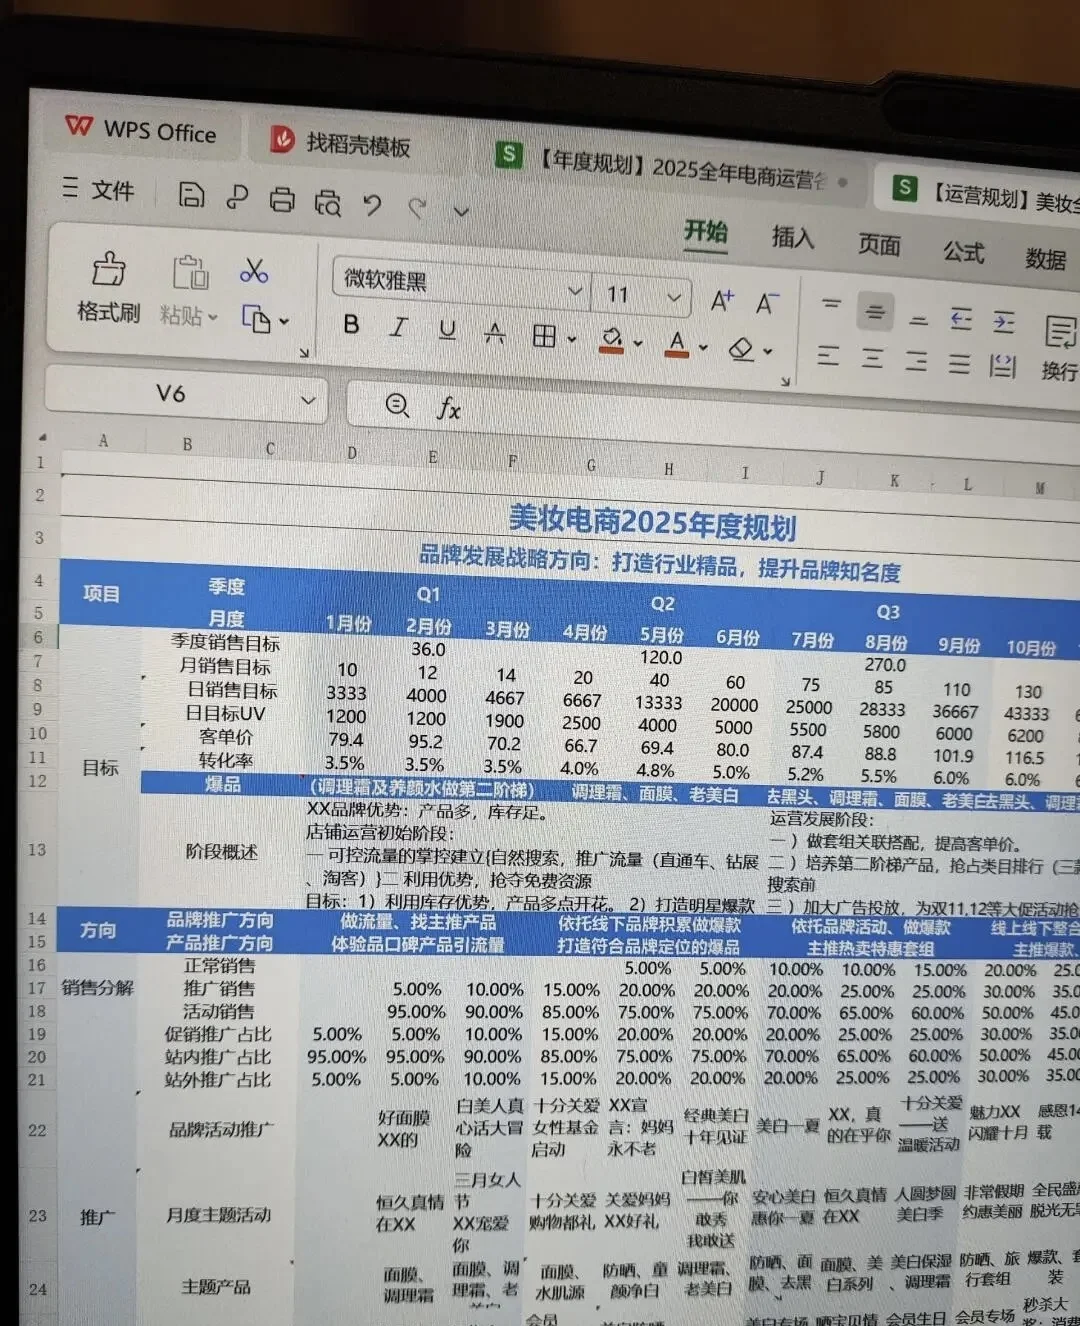Pick the font color red swatch
The image size is (1080, 1326).
pos(678,345)
